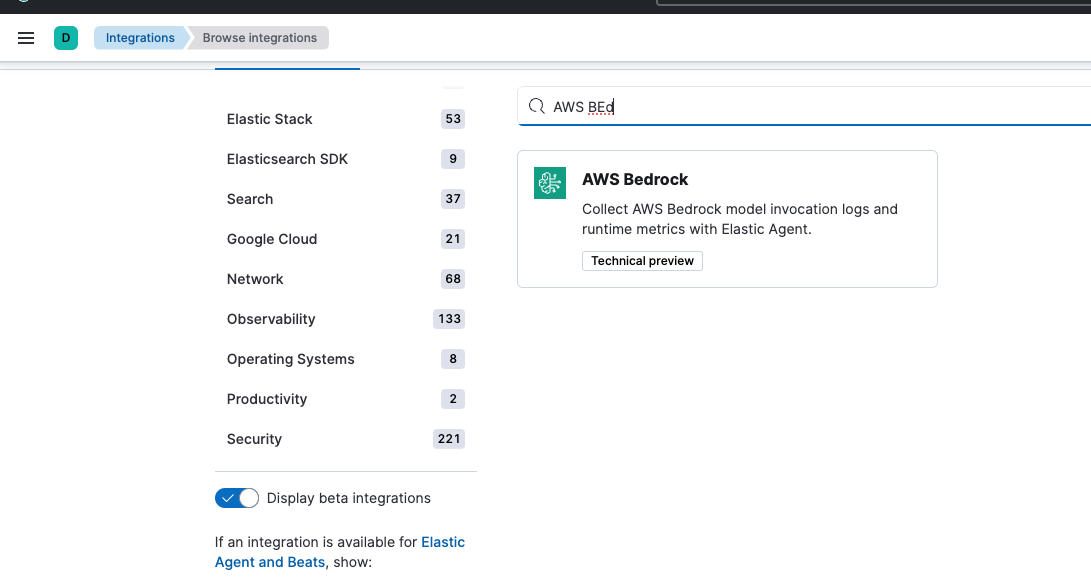Viewport: 1091px width, 581px height.
Task: Toggle Display beta integrations switch
Action: (237, 498)
